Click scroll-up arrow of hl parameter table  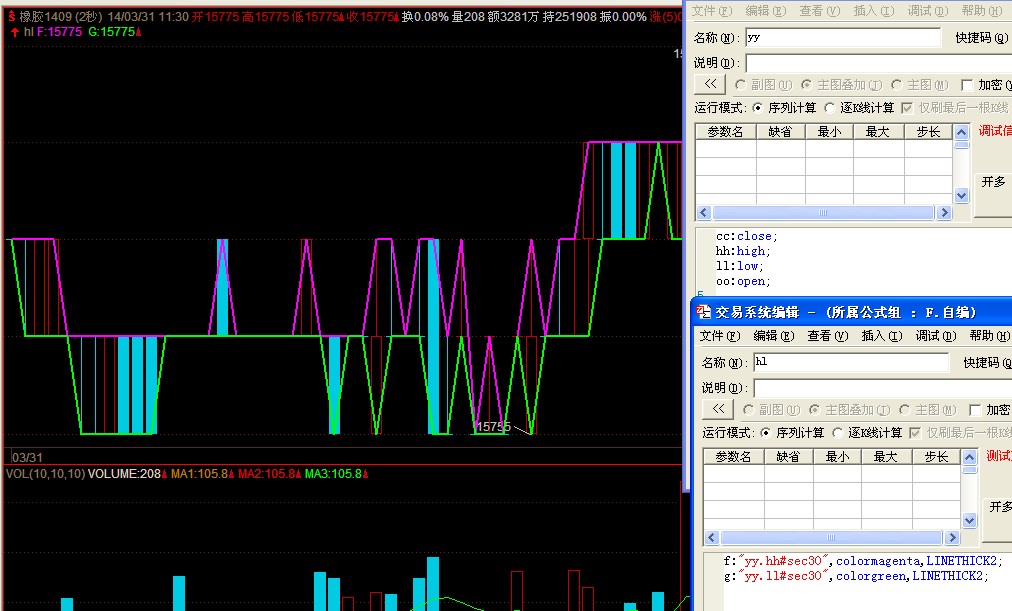[969, 457]
